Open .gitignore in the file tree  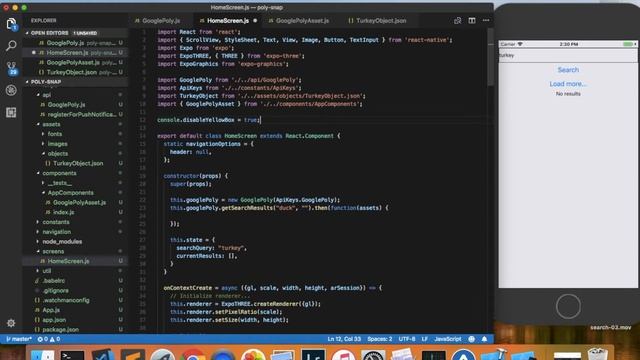point(76,290)
